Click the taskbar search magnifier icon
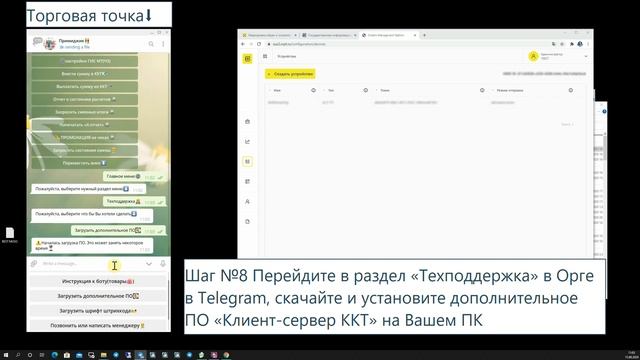The width and height of the screenshot is (640, 360). pos(18,355)
